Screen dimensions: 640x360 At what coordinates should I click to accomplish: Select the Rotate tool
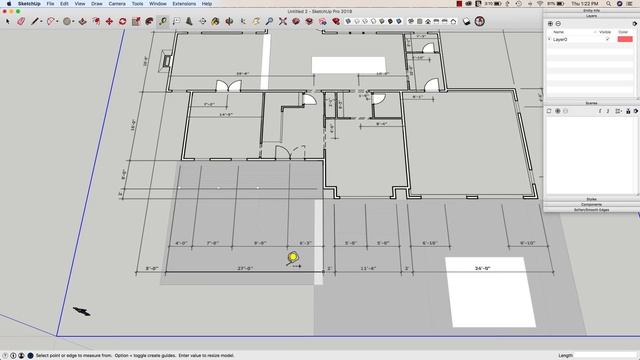tap(122, 21)
